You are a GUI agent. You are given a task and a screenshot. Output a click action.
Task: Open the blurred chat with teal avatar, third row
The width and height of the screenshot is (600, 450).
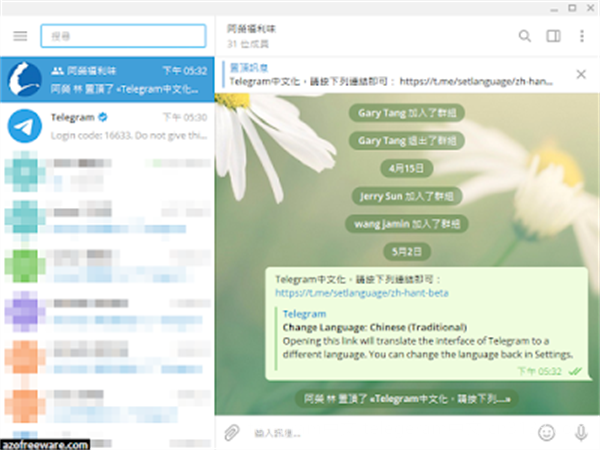(x=107, y=171)
